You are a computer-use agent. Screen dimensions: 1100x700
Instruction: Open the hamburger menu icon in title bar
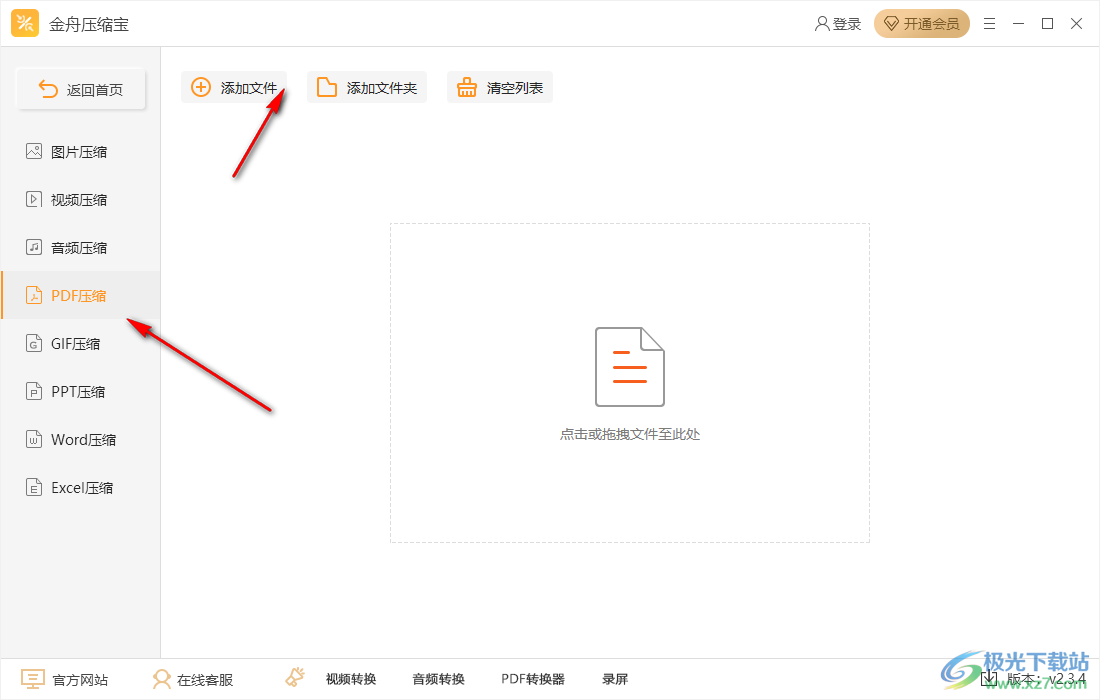[989, 24]
